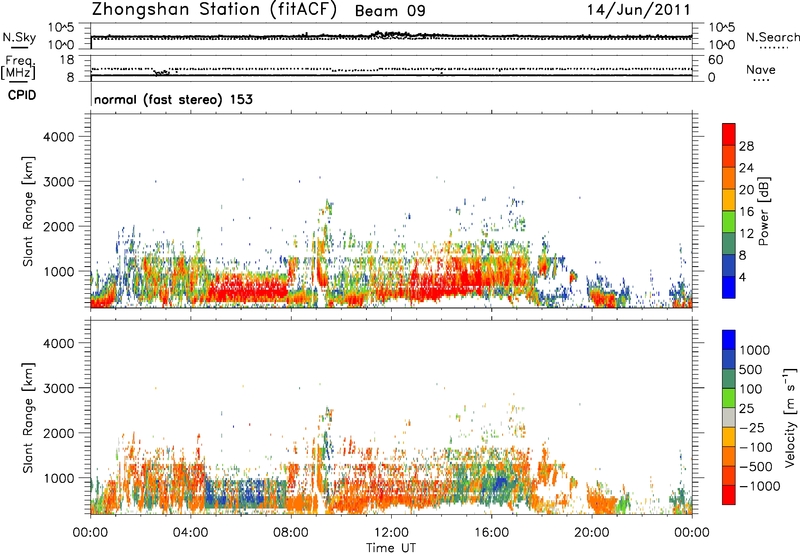800x554 pixels.
Task: Click the 'Time UT' axis label
Action: pyautogui.click(x=391, y=548)
